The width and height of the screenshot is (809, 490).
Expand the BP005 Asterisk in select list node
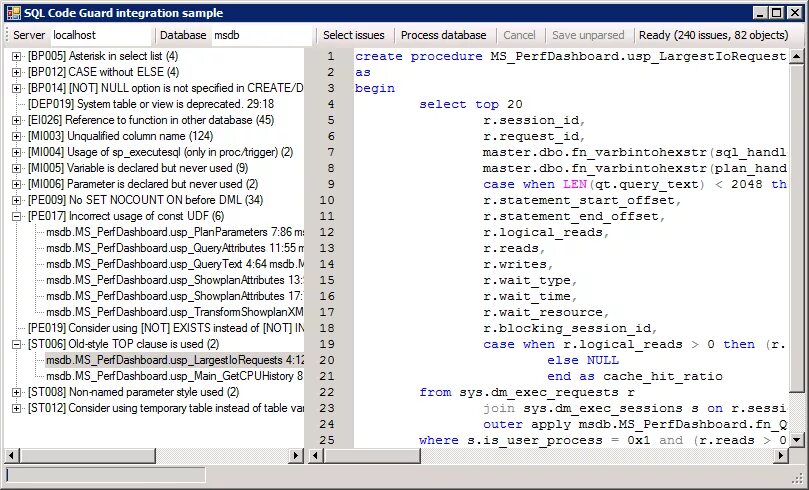tap(17, 56)
